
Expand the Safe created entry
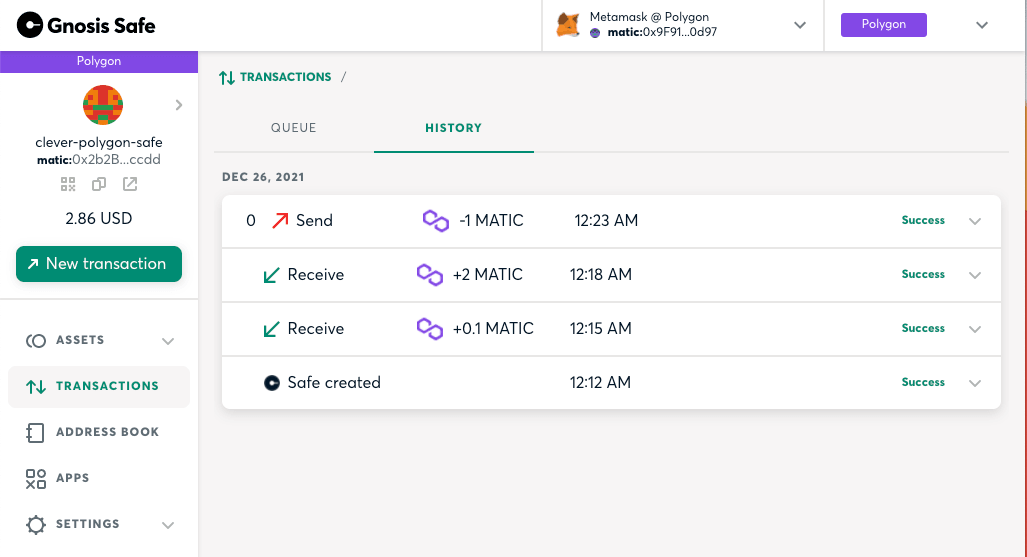[x=975, y=383]
